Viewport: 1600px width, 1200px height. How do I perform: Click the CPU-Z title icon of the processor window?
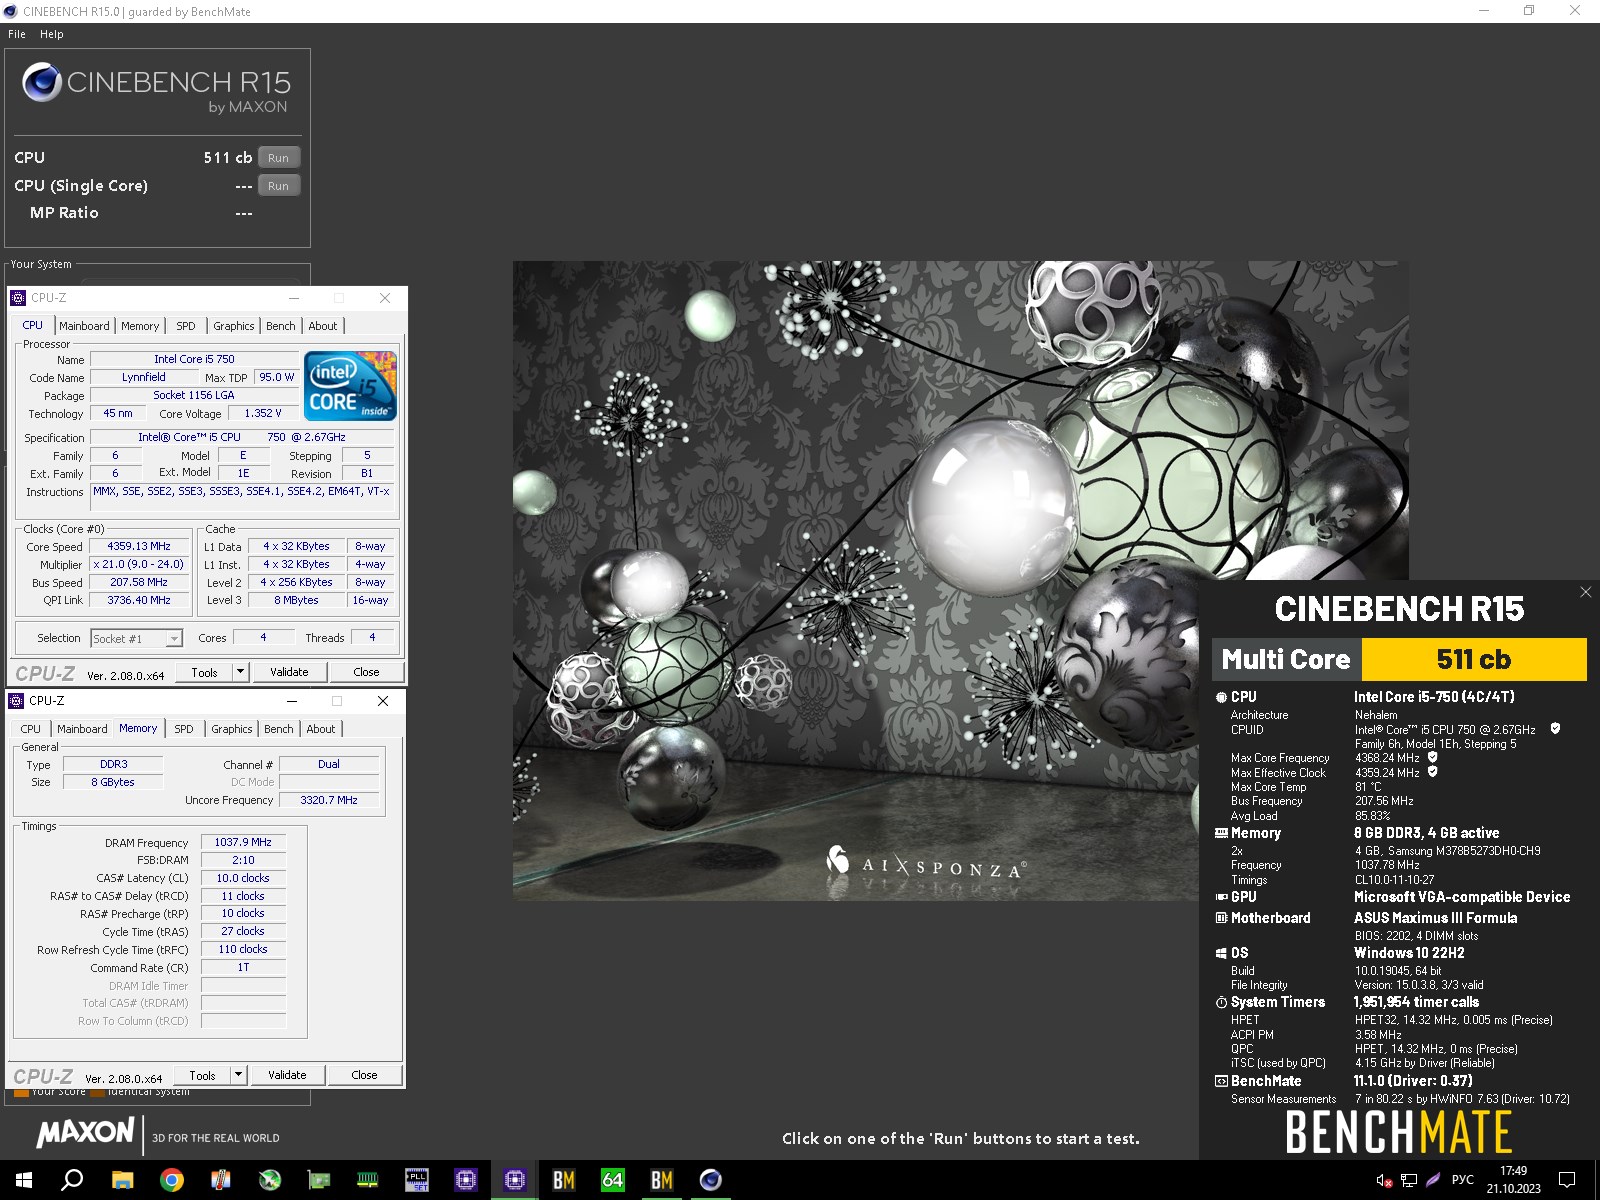[18, 298]
